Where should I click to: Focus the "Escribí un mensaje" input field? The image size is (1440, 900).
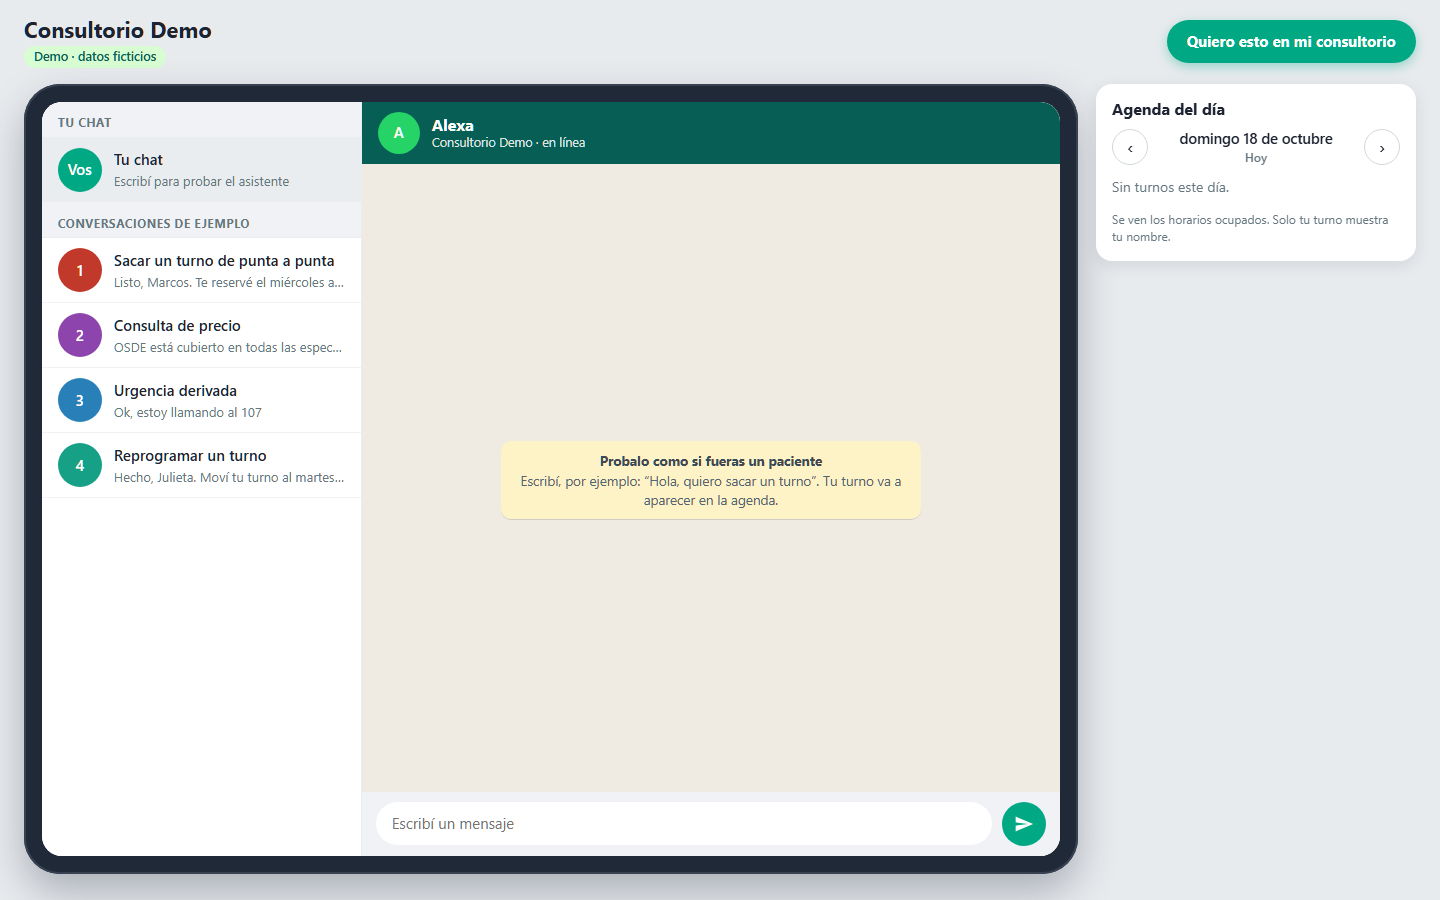pos(684,824)
